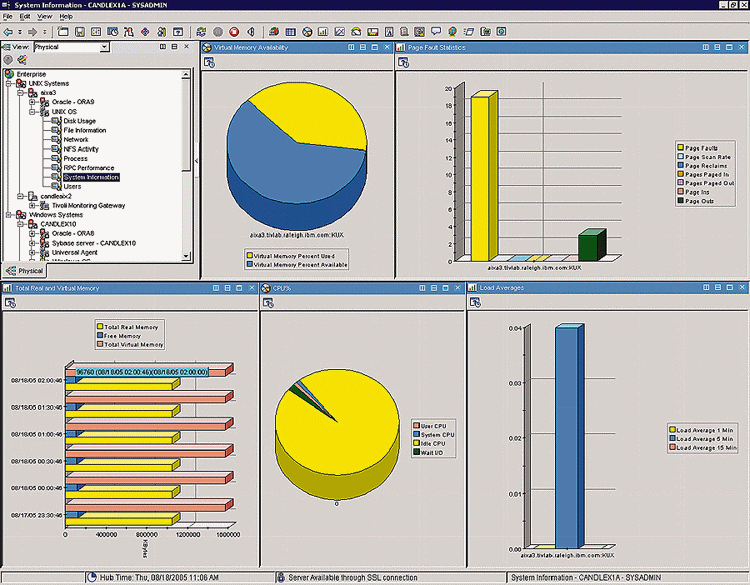
Task: Select the Bar Chart view toolbar icon
Action: coord(323,32)
